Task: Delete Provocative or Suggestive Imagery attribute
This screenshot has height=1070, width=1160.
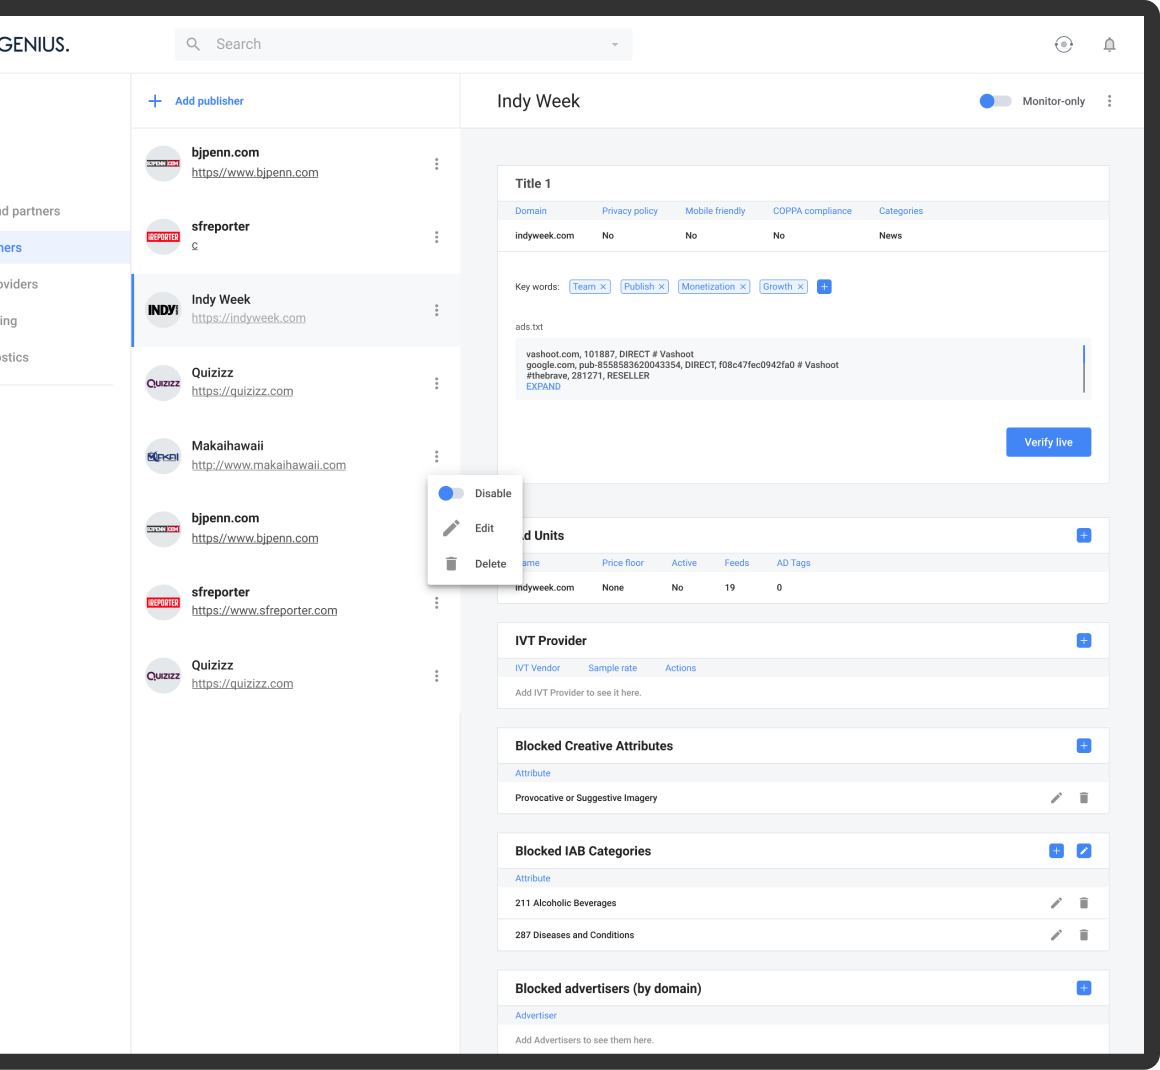Action: tap(1084, 798)
